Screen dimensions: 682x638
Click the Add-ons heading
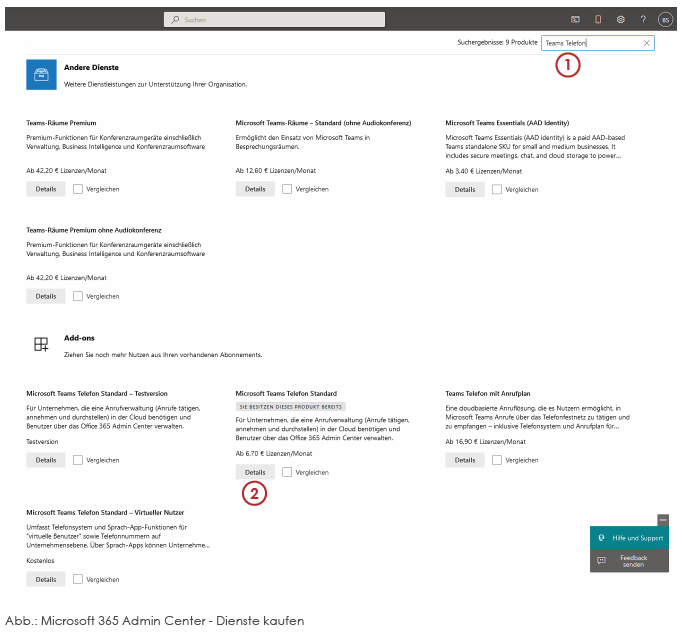pos(79,338)
